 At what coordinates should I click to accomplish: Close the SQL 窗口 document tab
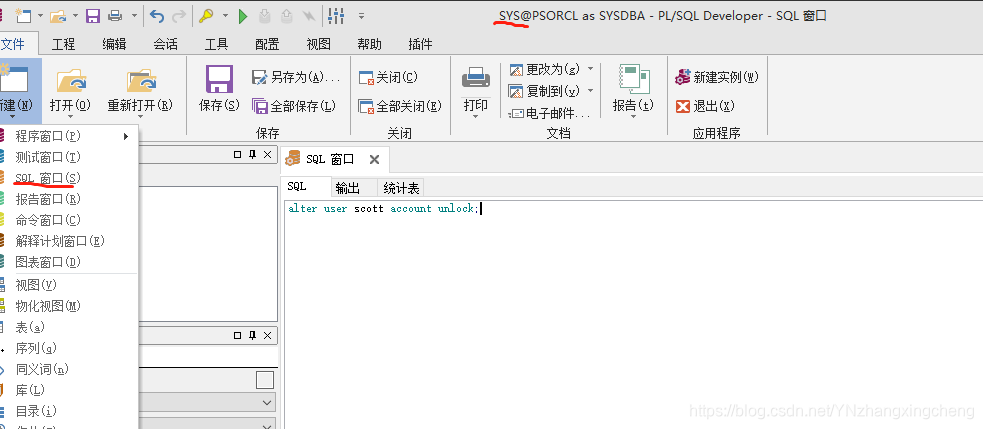coord(374,159)
